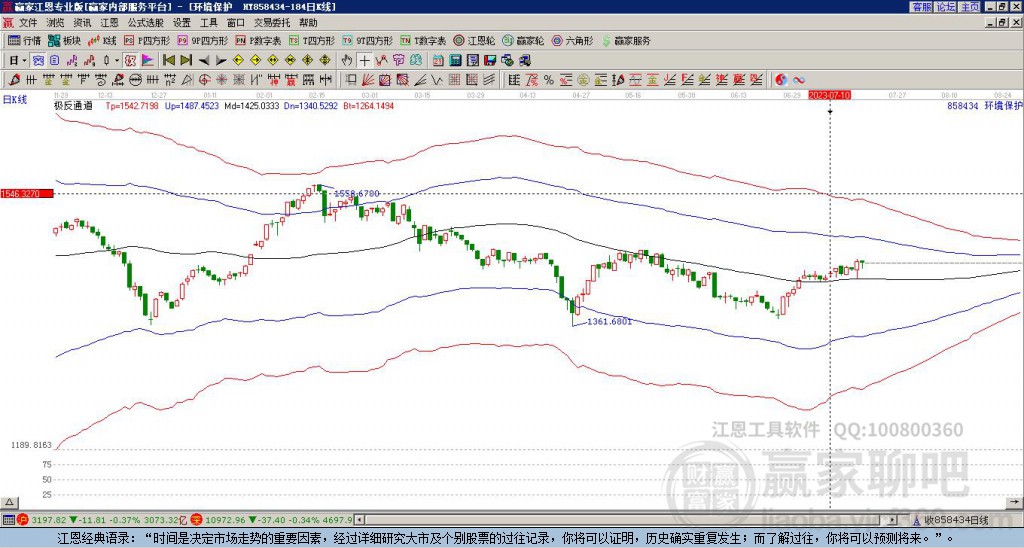
Task: Toggle the crosshair cursor tool
Action: (364, 60)
